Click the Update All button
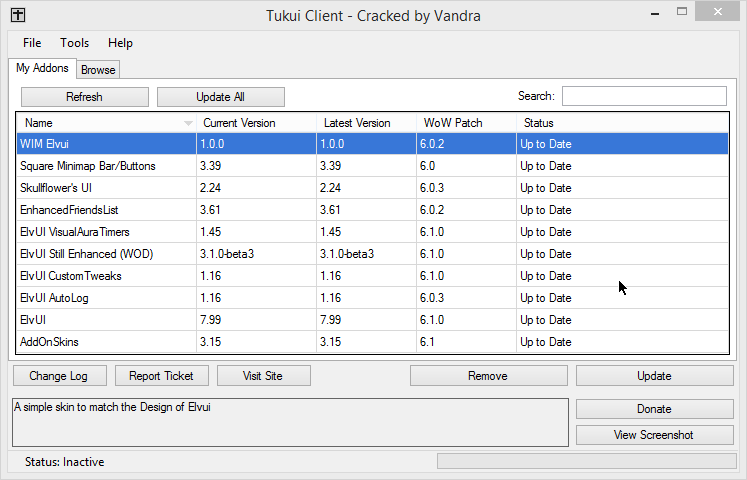The height and width of the screenshot is (480, 747). click(x=220, y=97)
